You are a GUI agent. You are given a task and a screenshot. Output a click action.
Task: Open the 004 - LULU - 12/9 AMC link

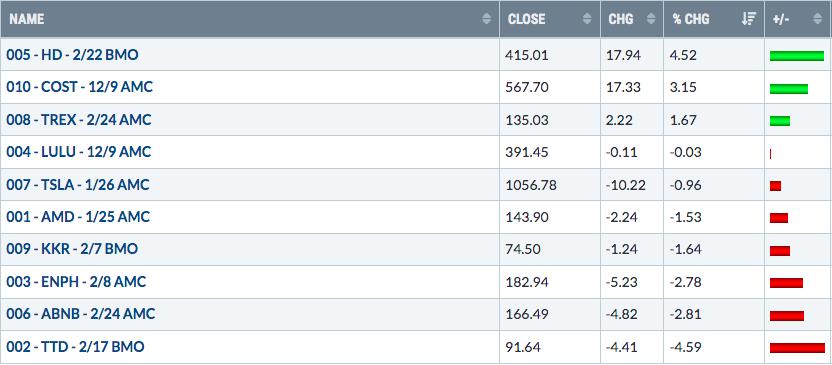coord(79,152)
